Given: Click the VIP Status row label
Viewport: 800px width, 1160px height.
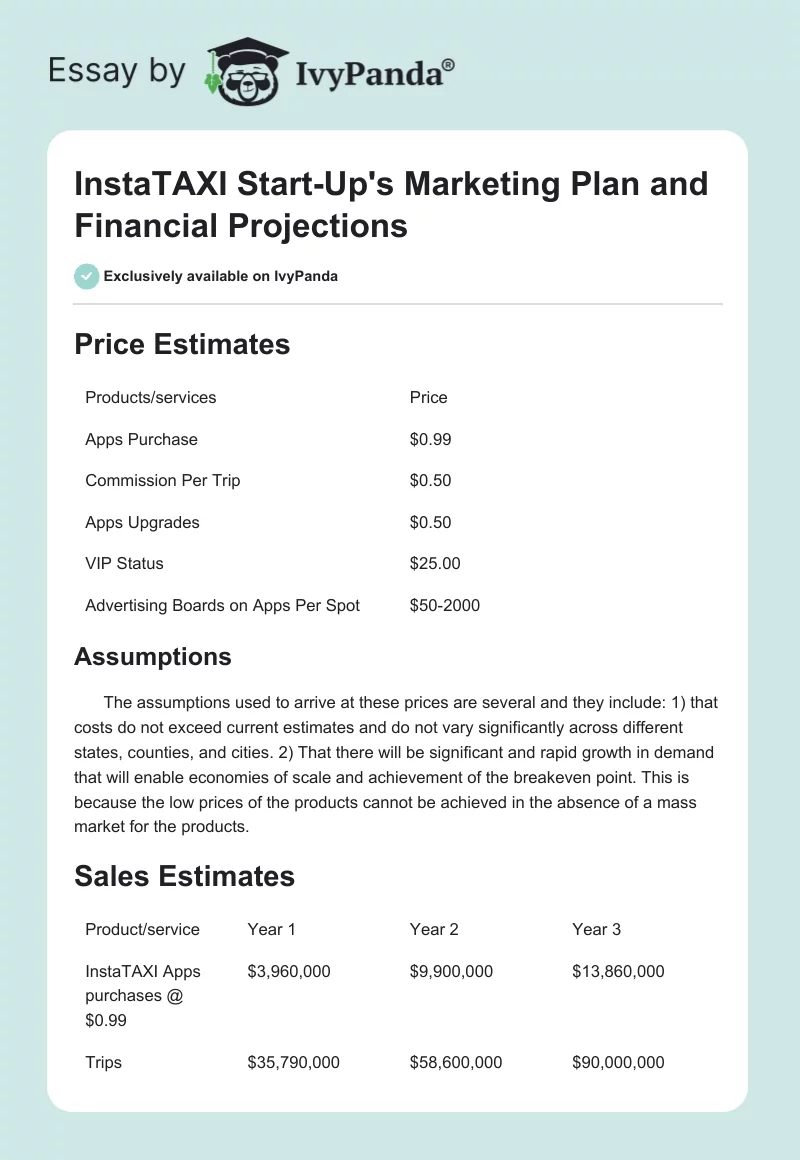Looking at the screenshot, I should click(x=124, y=563).
